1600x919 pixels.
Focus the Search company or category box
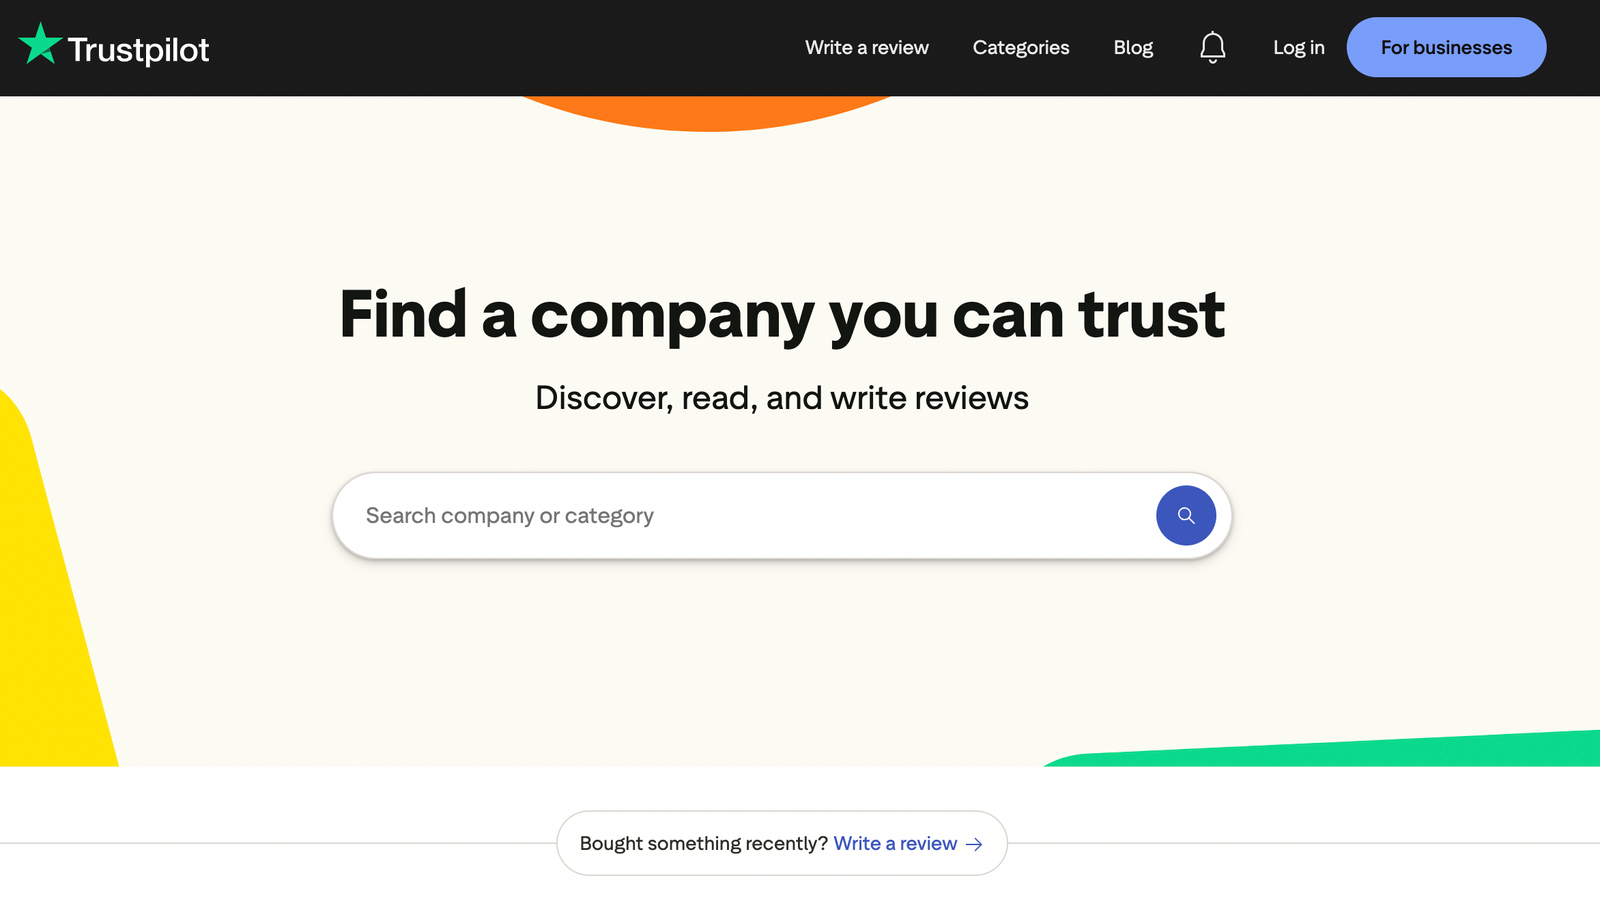[700, 515]
